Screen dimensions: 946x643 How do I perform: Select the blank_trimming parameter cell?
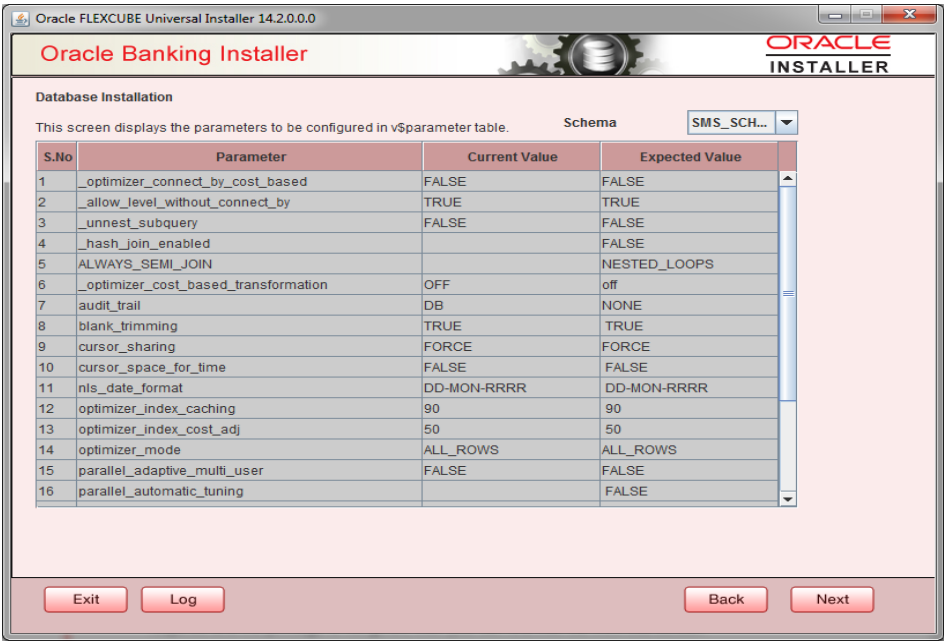point(250,326)
